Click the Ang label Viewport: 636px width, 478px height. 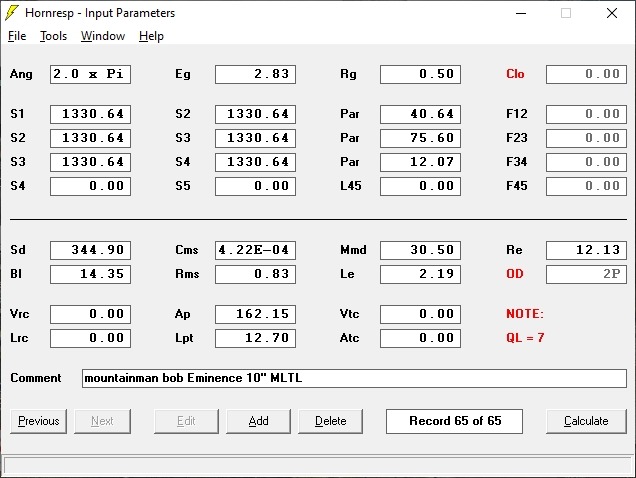tap(21, 74)
